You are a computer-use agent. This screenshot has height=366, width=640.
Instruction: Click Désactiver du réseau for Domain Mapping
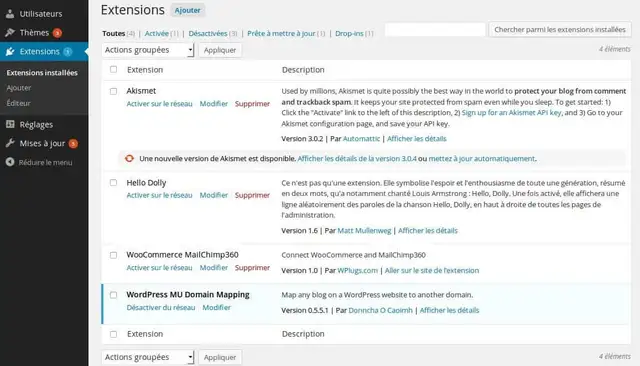point(161,307)
